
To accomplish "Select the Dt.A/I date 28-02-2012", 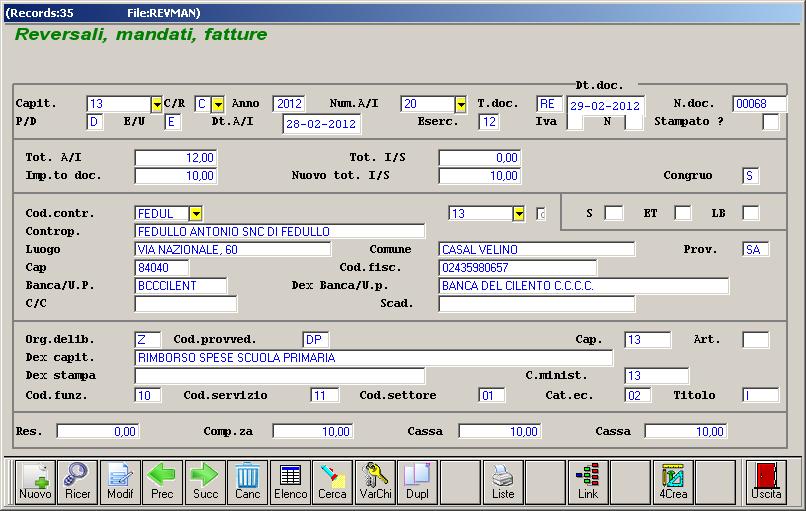I will pyautogui.click(x=322, y=124).
